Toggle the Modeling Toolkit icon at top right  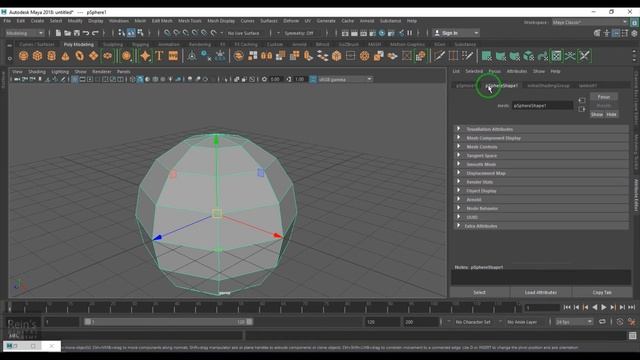(597, 33)
